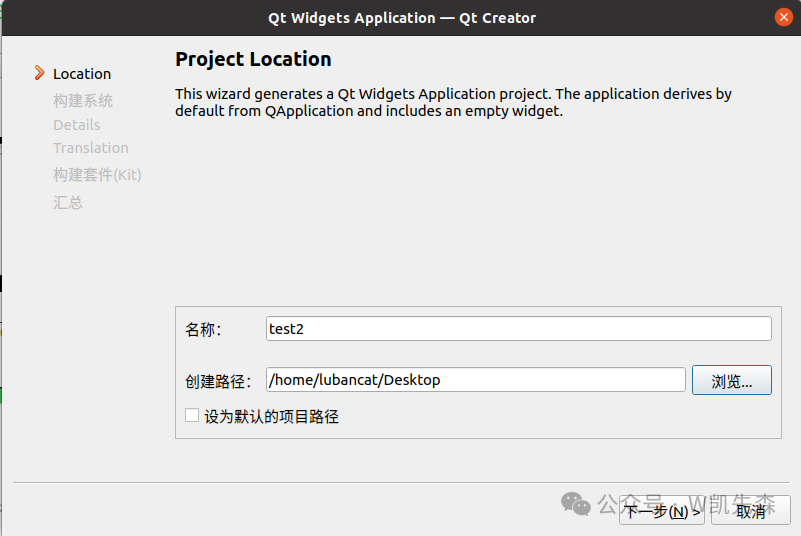Viewport: 801px width, 536px height.
Task: Click the 名称 label
Action: click(203, 330)
